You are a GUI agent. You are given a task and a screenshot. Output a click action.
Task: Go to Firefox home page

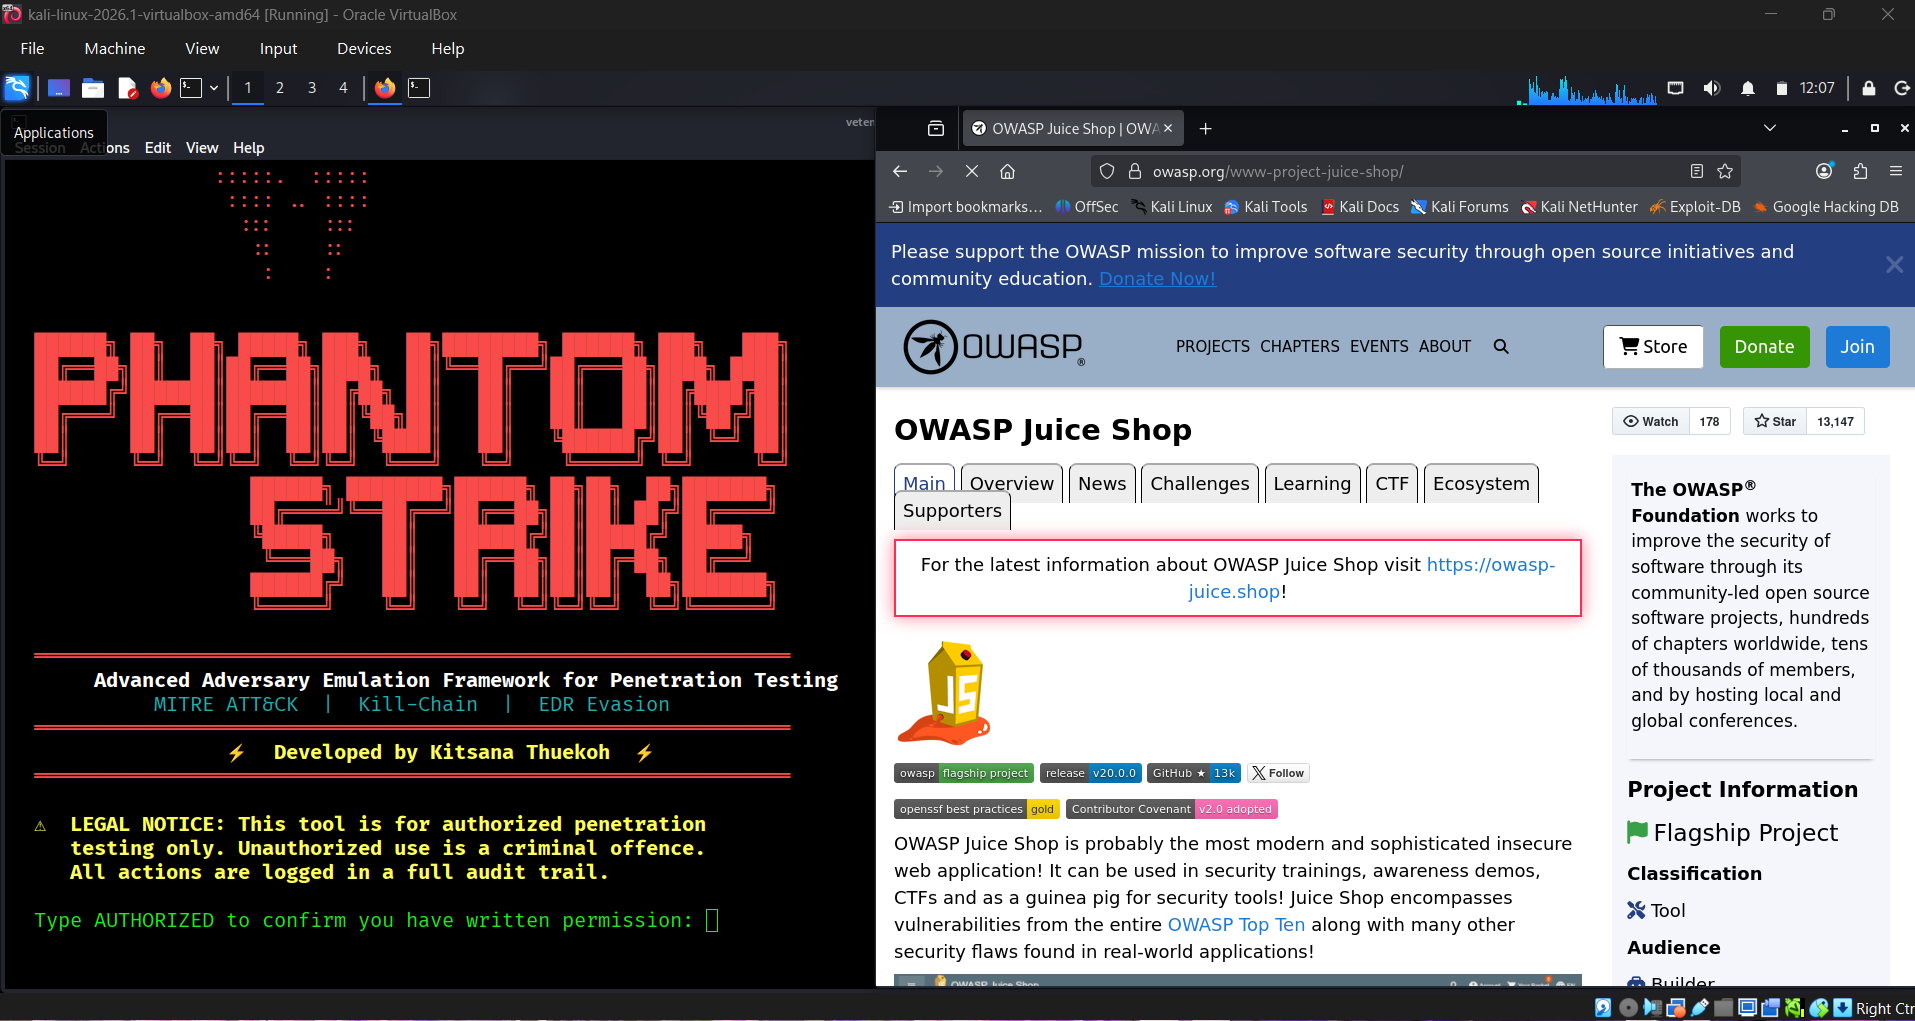pyautogui.click(x=1007, y=171)
